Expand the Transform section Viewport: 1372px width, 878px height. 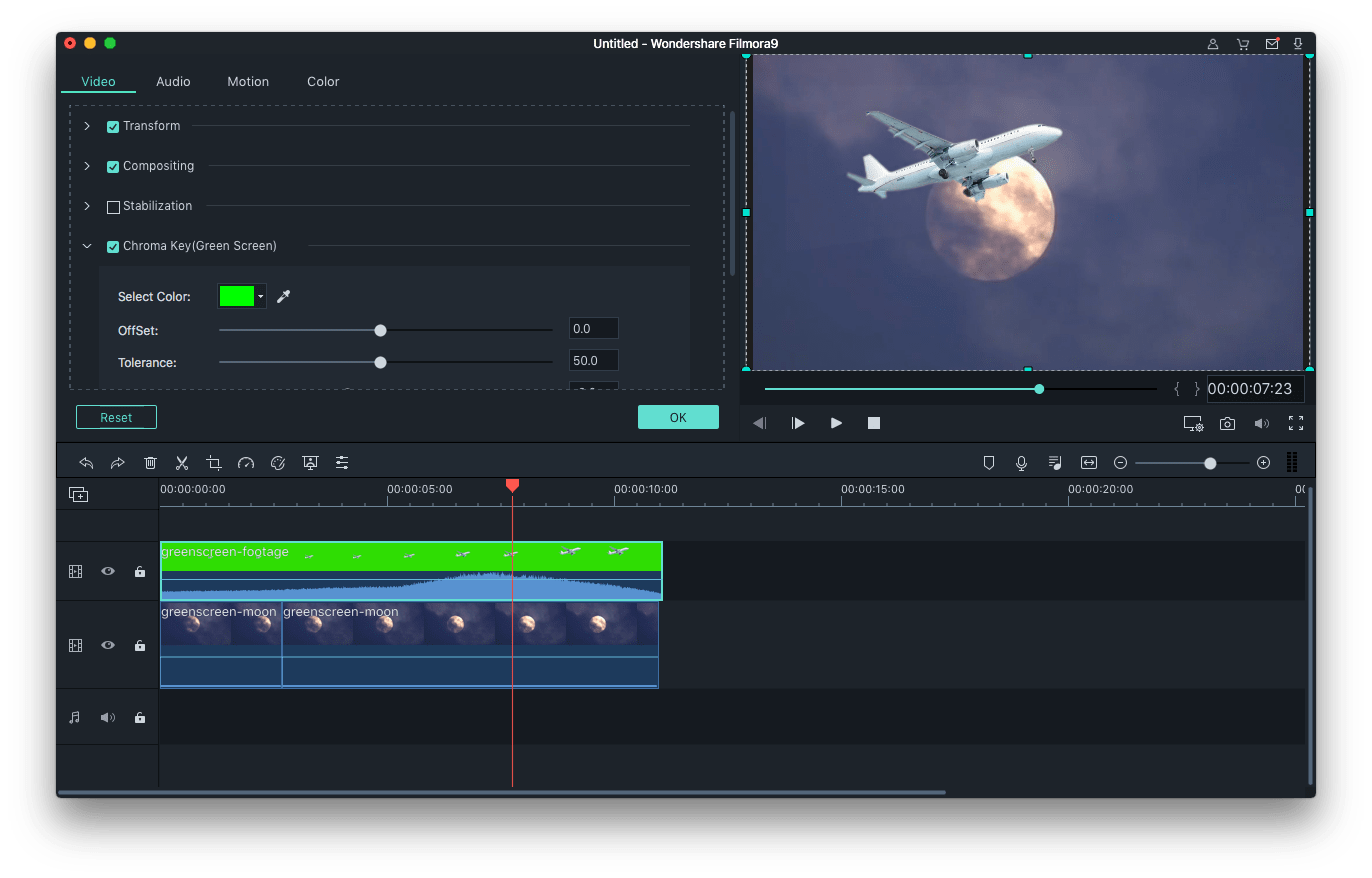(86, 126)
